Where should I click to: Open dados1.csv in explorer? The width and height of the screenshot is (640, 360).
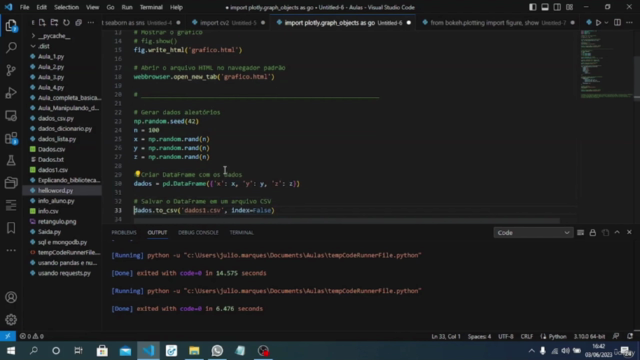pyautogui.click(x=53, y=170)
